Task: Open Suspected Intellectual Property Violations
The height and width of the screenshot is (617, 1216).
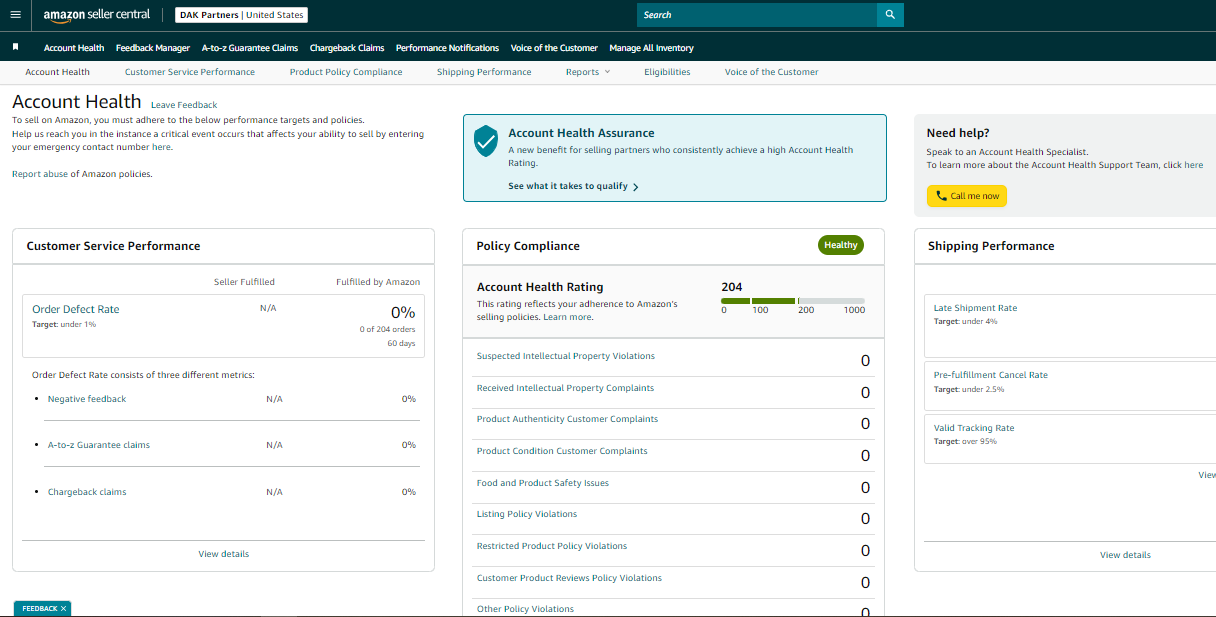Action: (566, 356)
